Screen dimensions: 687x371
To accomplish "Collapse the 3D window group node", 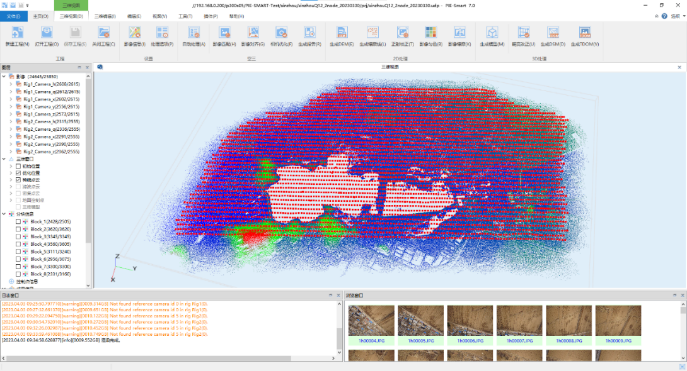I will (x=4, y=159).
